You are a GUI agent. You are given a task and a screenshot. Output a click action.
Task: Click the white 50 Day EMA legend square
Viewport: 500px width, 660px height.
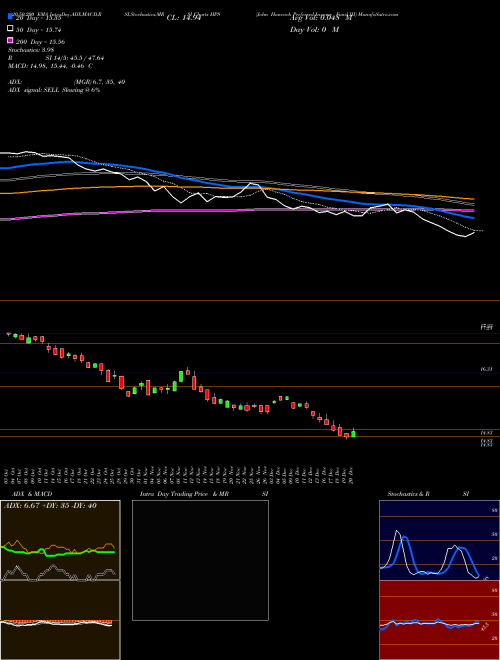coord(10,28)
